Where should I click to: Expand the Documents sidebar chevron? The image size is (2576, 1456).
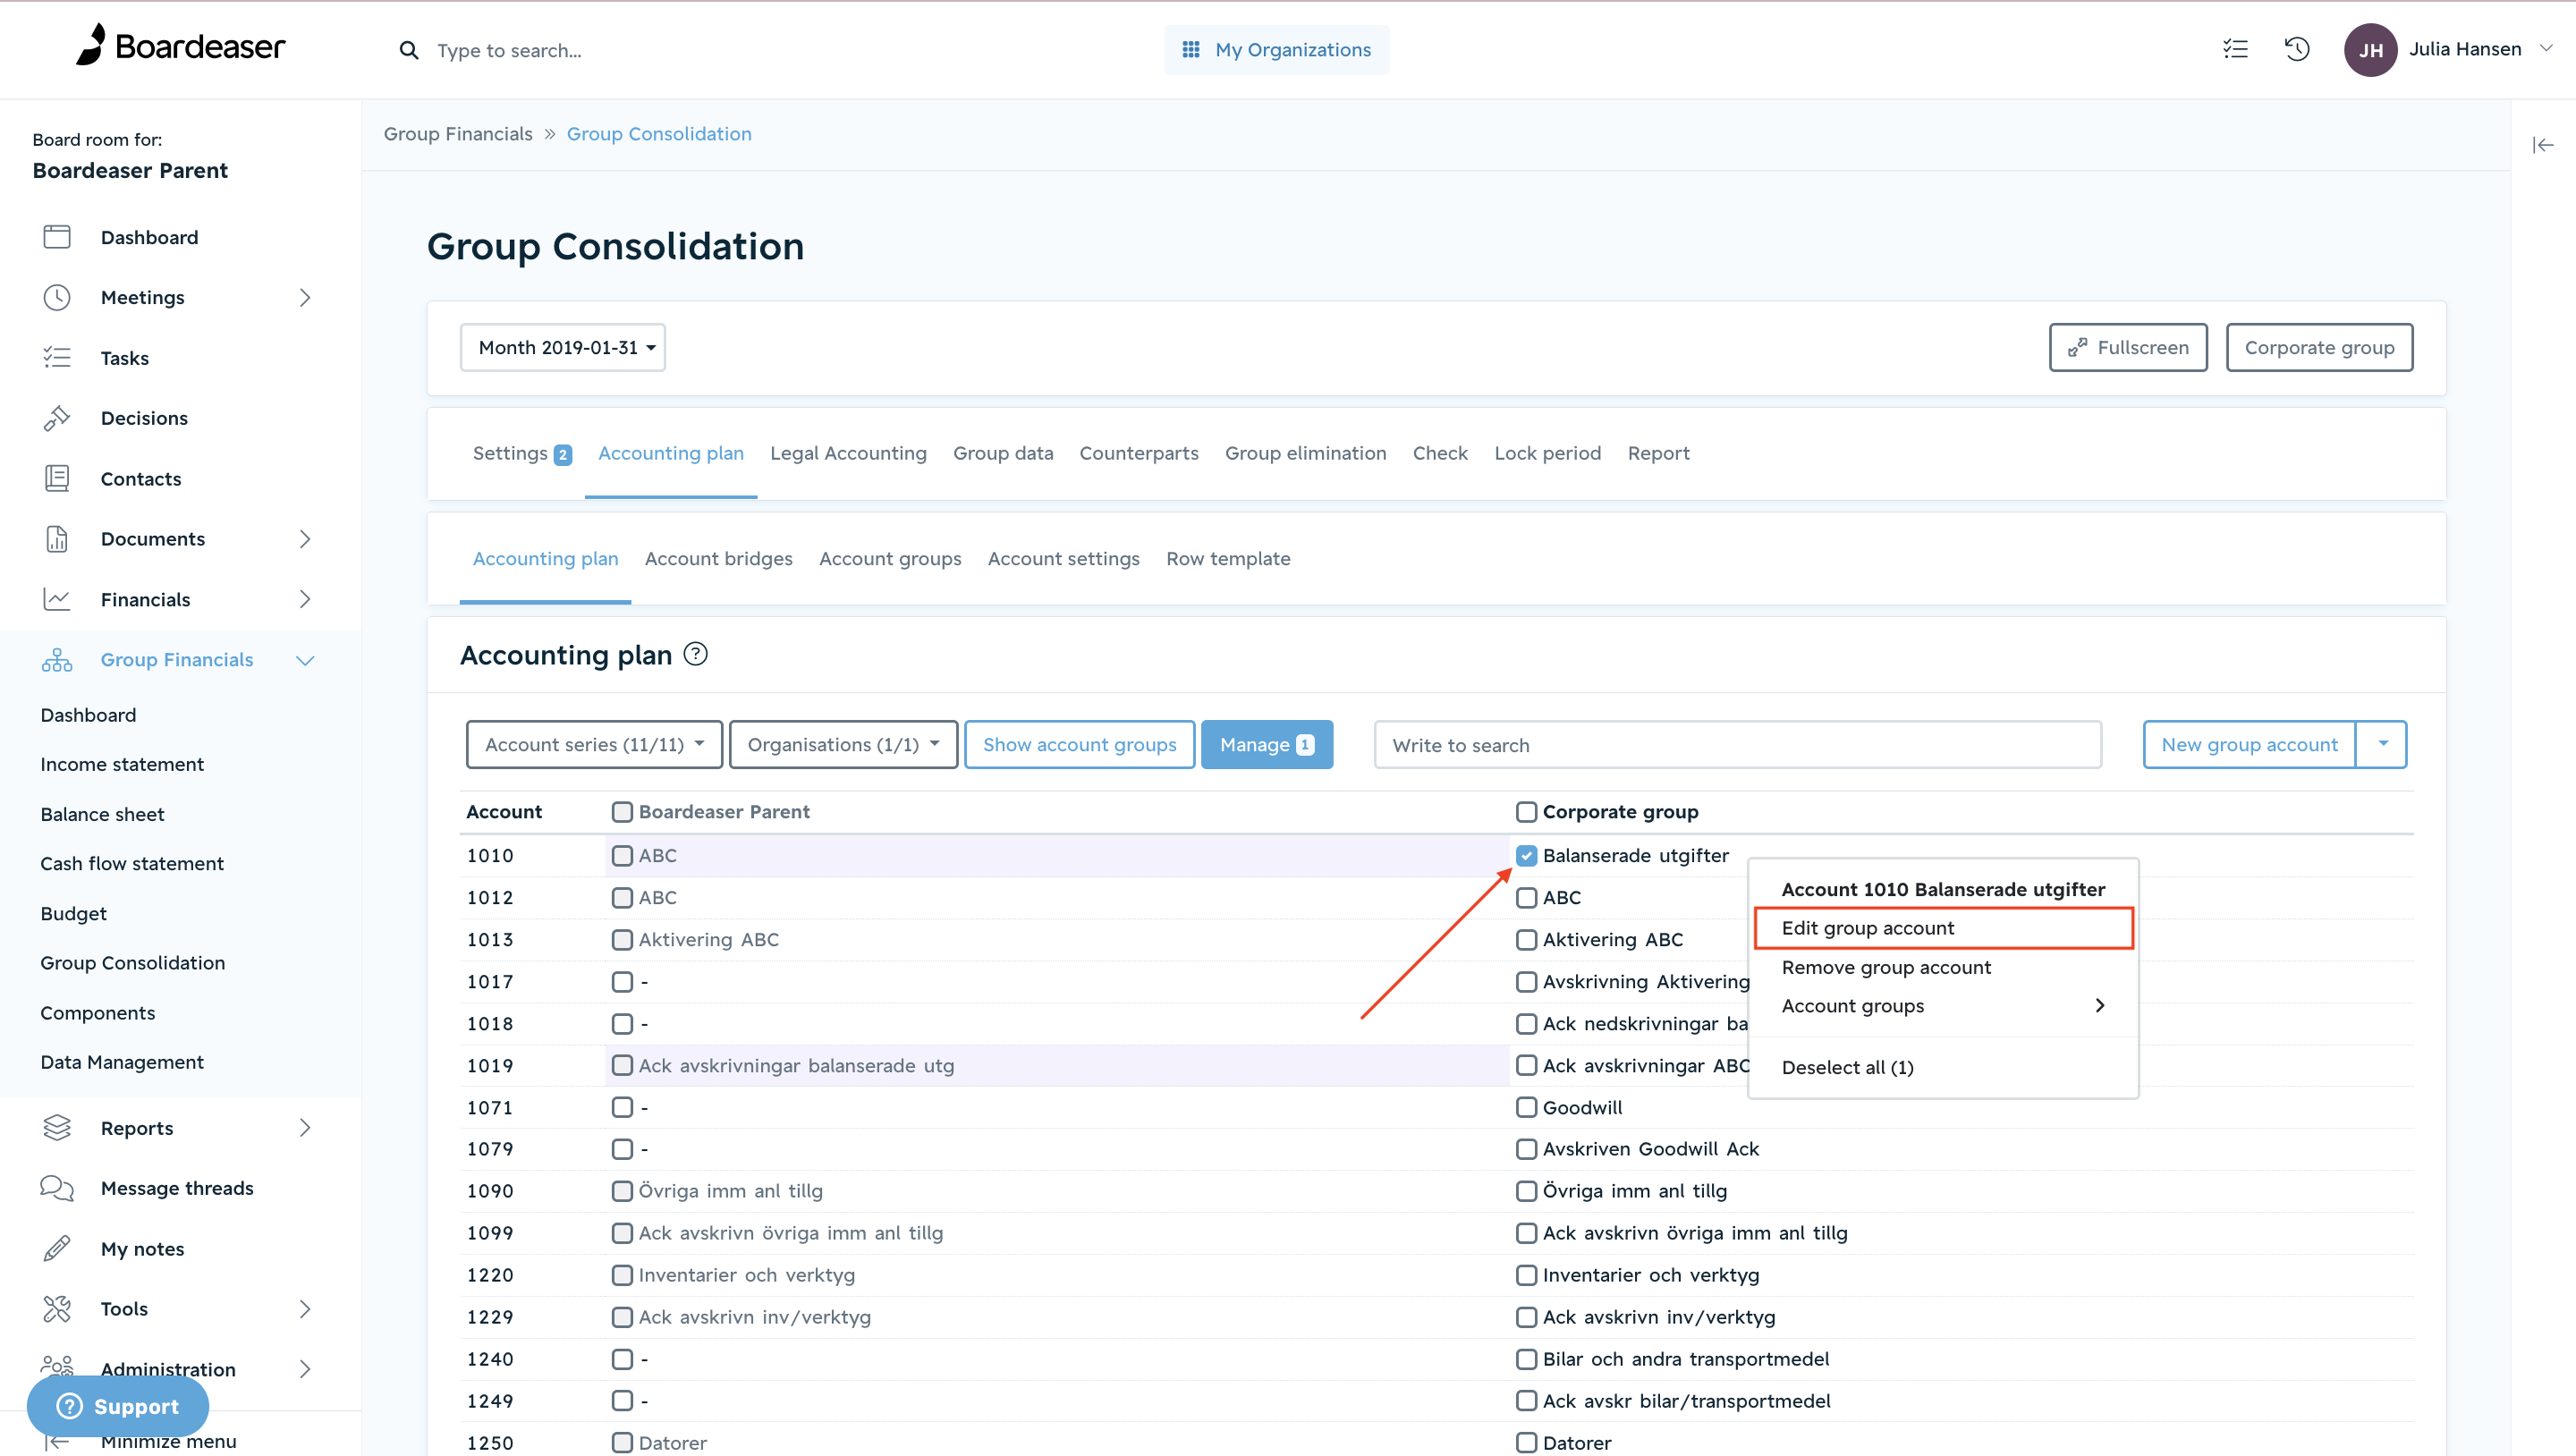(305, 539)
